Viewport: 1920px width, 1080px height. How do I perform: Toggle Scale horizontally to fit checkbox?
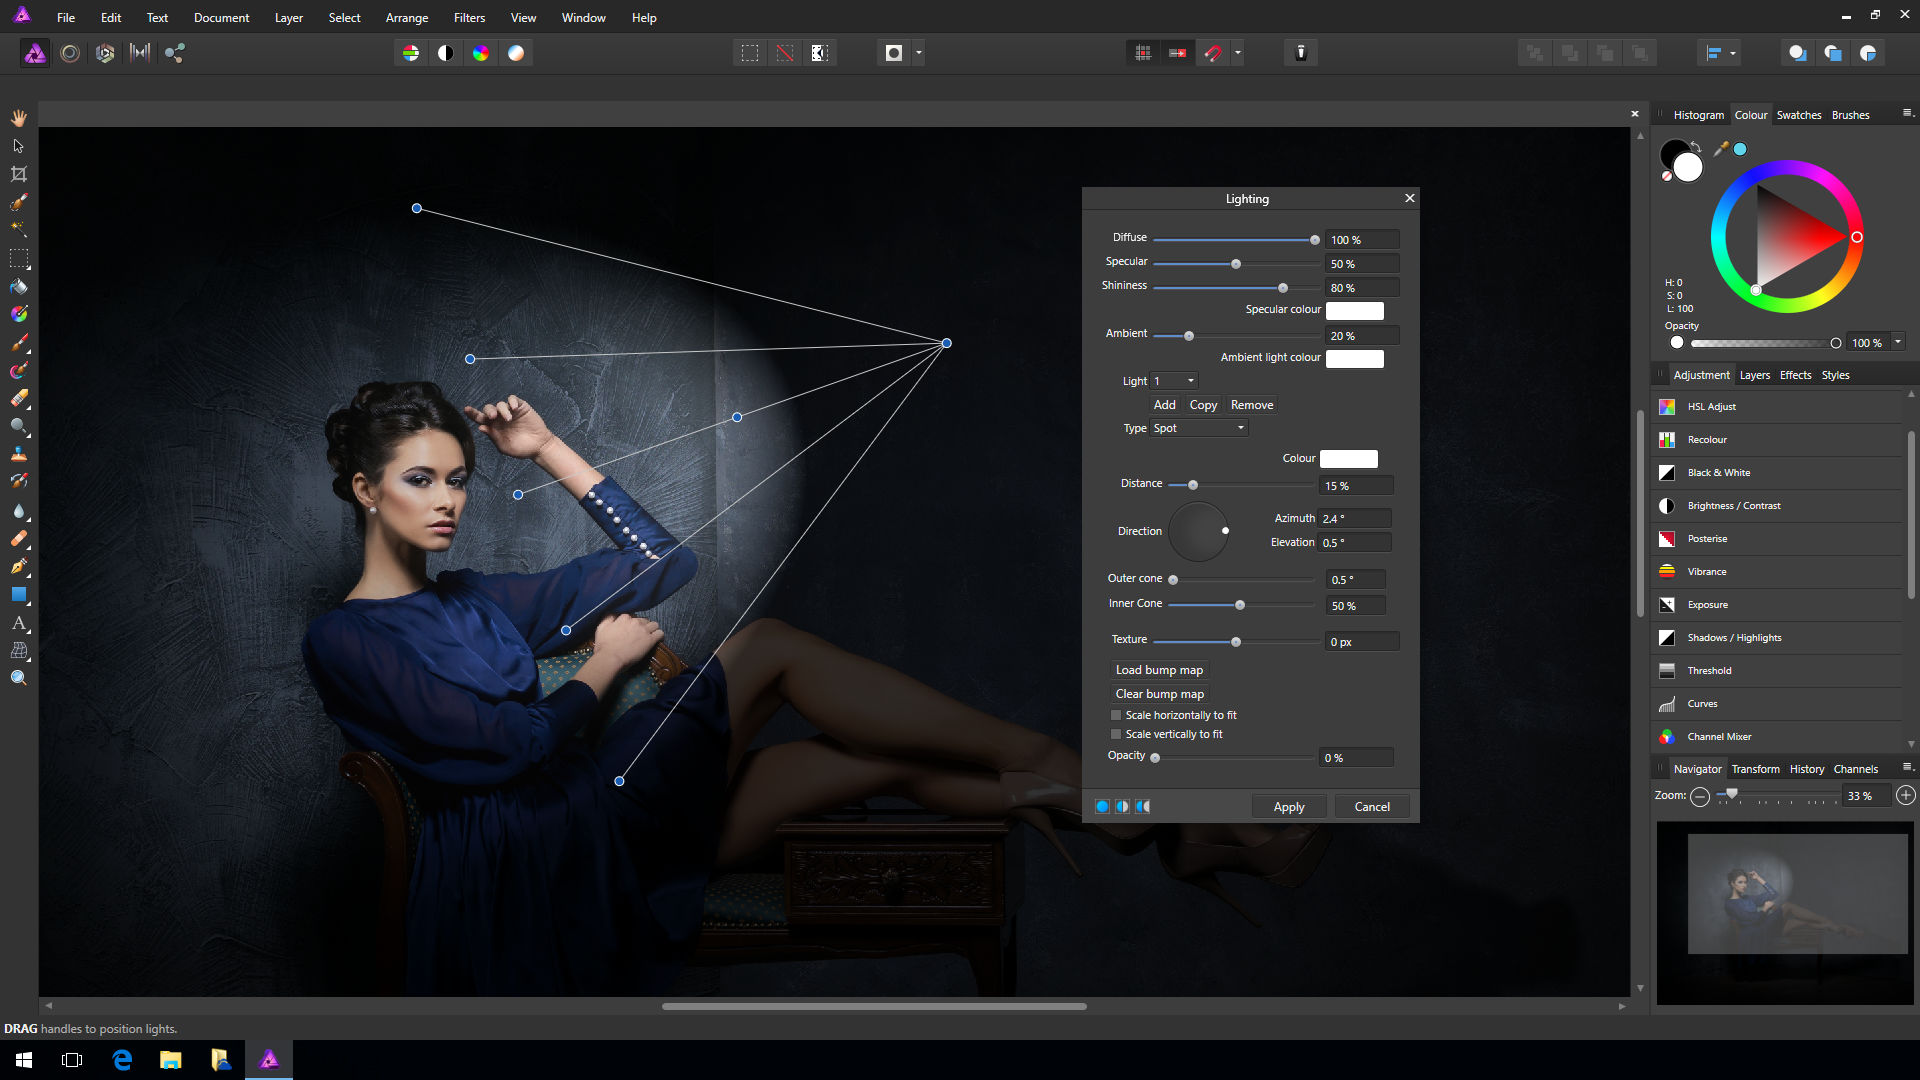[1114, 713]
